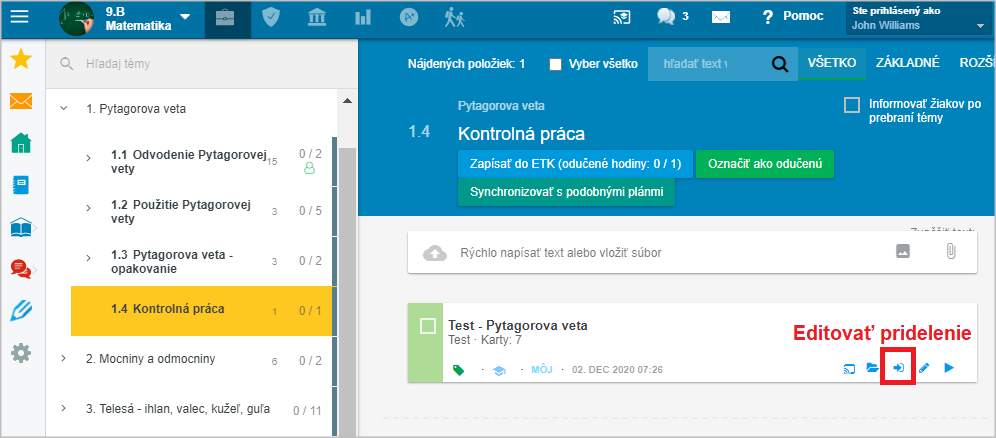Open settings gear in left sidebar

(x=20, y=353)
